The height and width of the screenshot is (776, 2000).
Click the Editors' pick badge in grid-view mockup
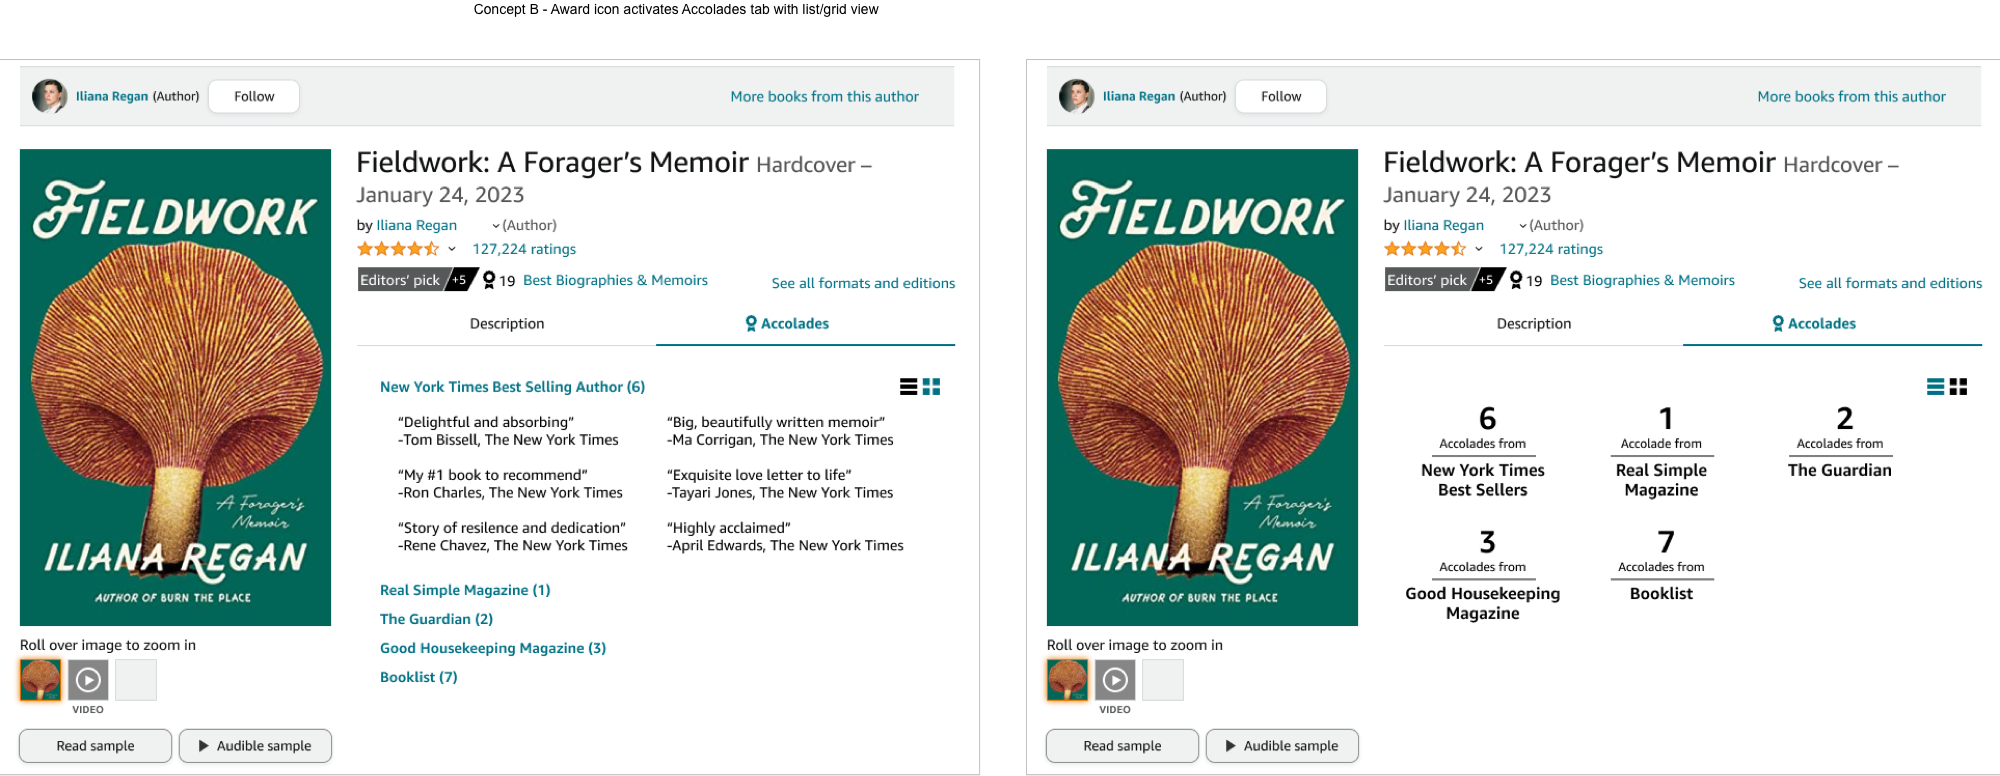point(1443,280)
